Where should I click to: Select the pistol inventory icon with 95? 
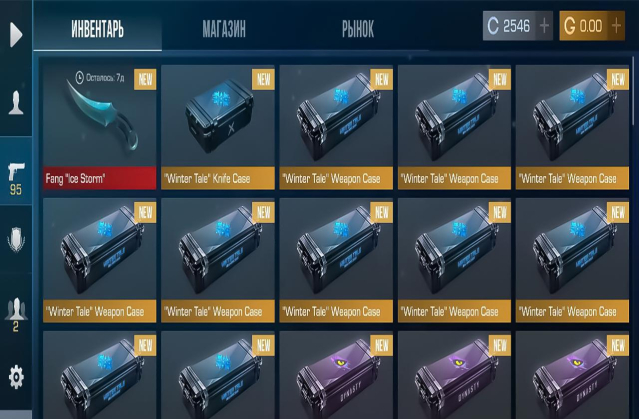[x=16, y=178]
